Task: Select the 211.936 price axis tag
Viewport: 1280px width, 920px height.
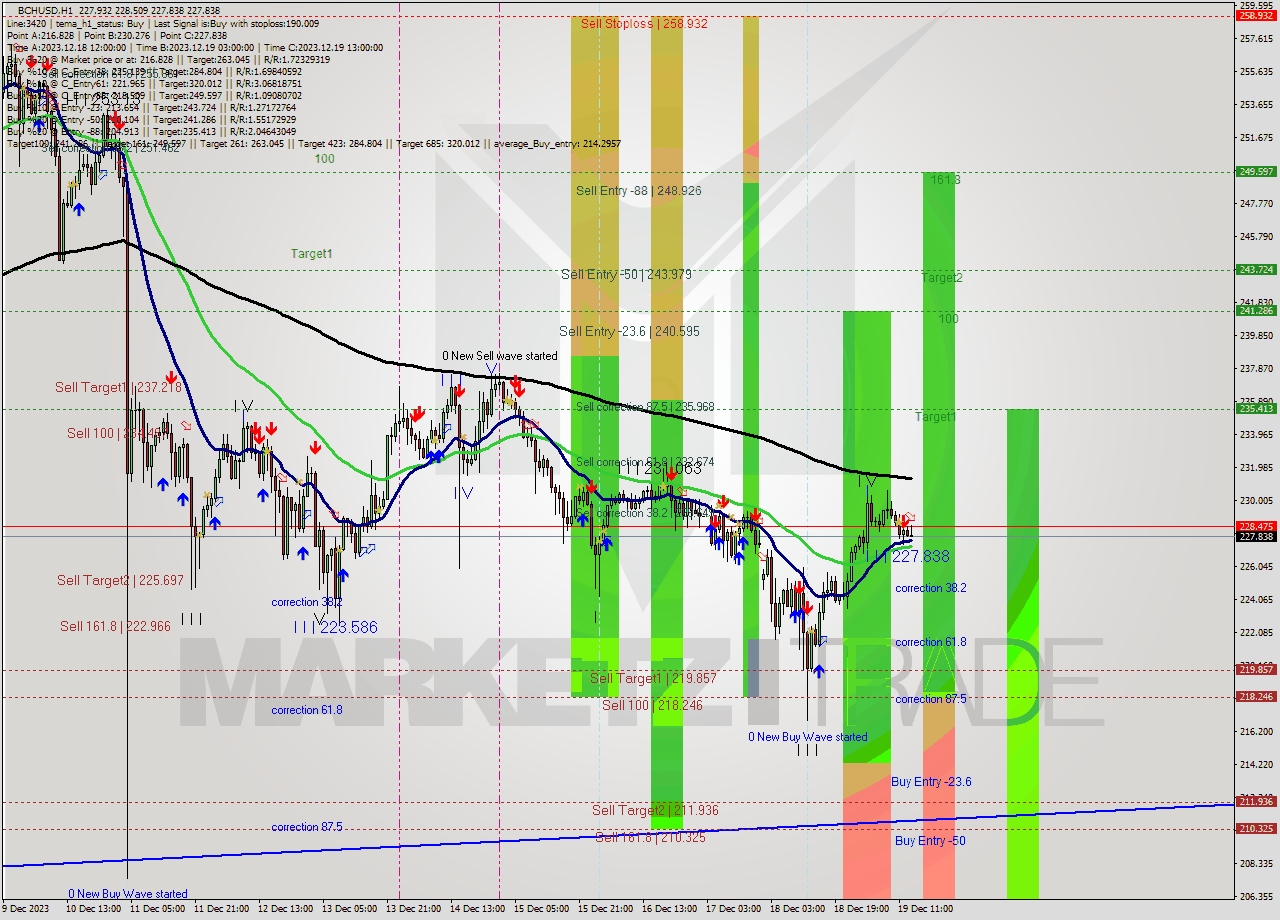Action: coord(1256,801)
